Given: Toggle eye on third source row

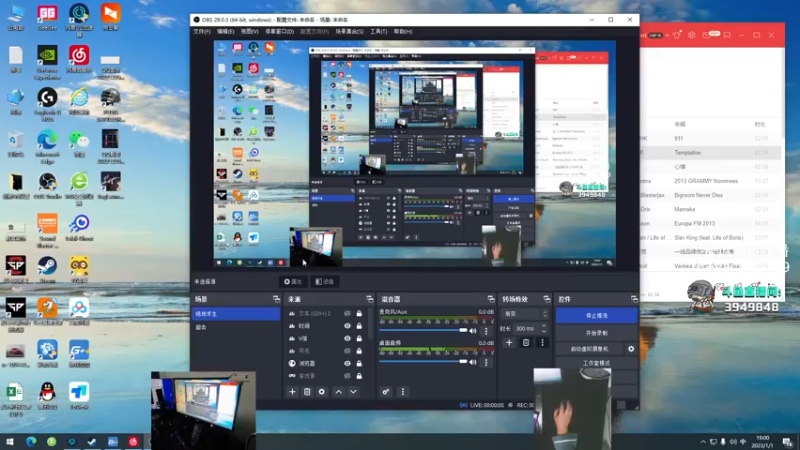Looking at the screenshot, I should pos(347,338).
